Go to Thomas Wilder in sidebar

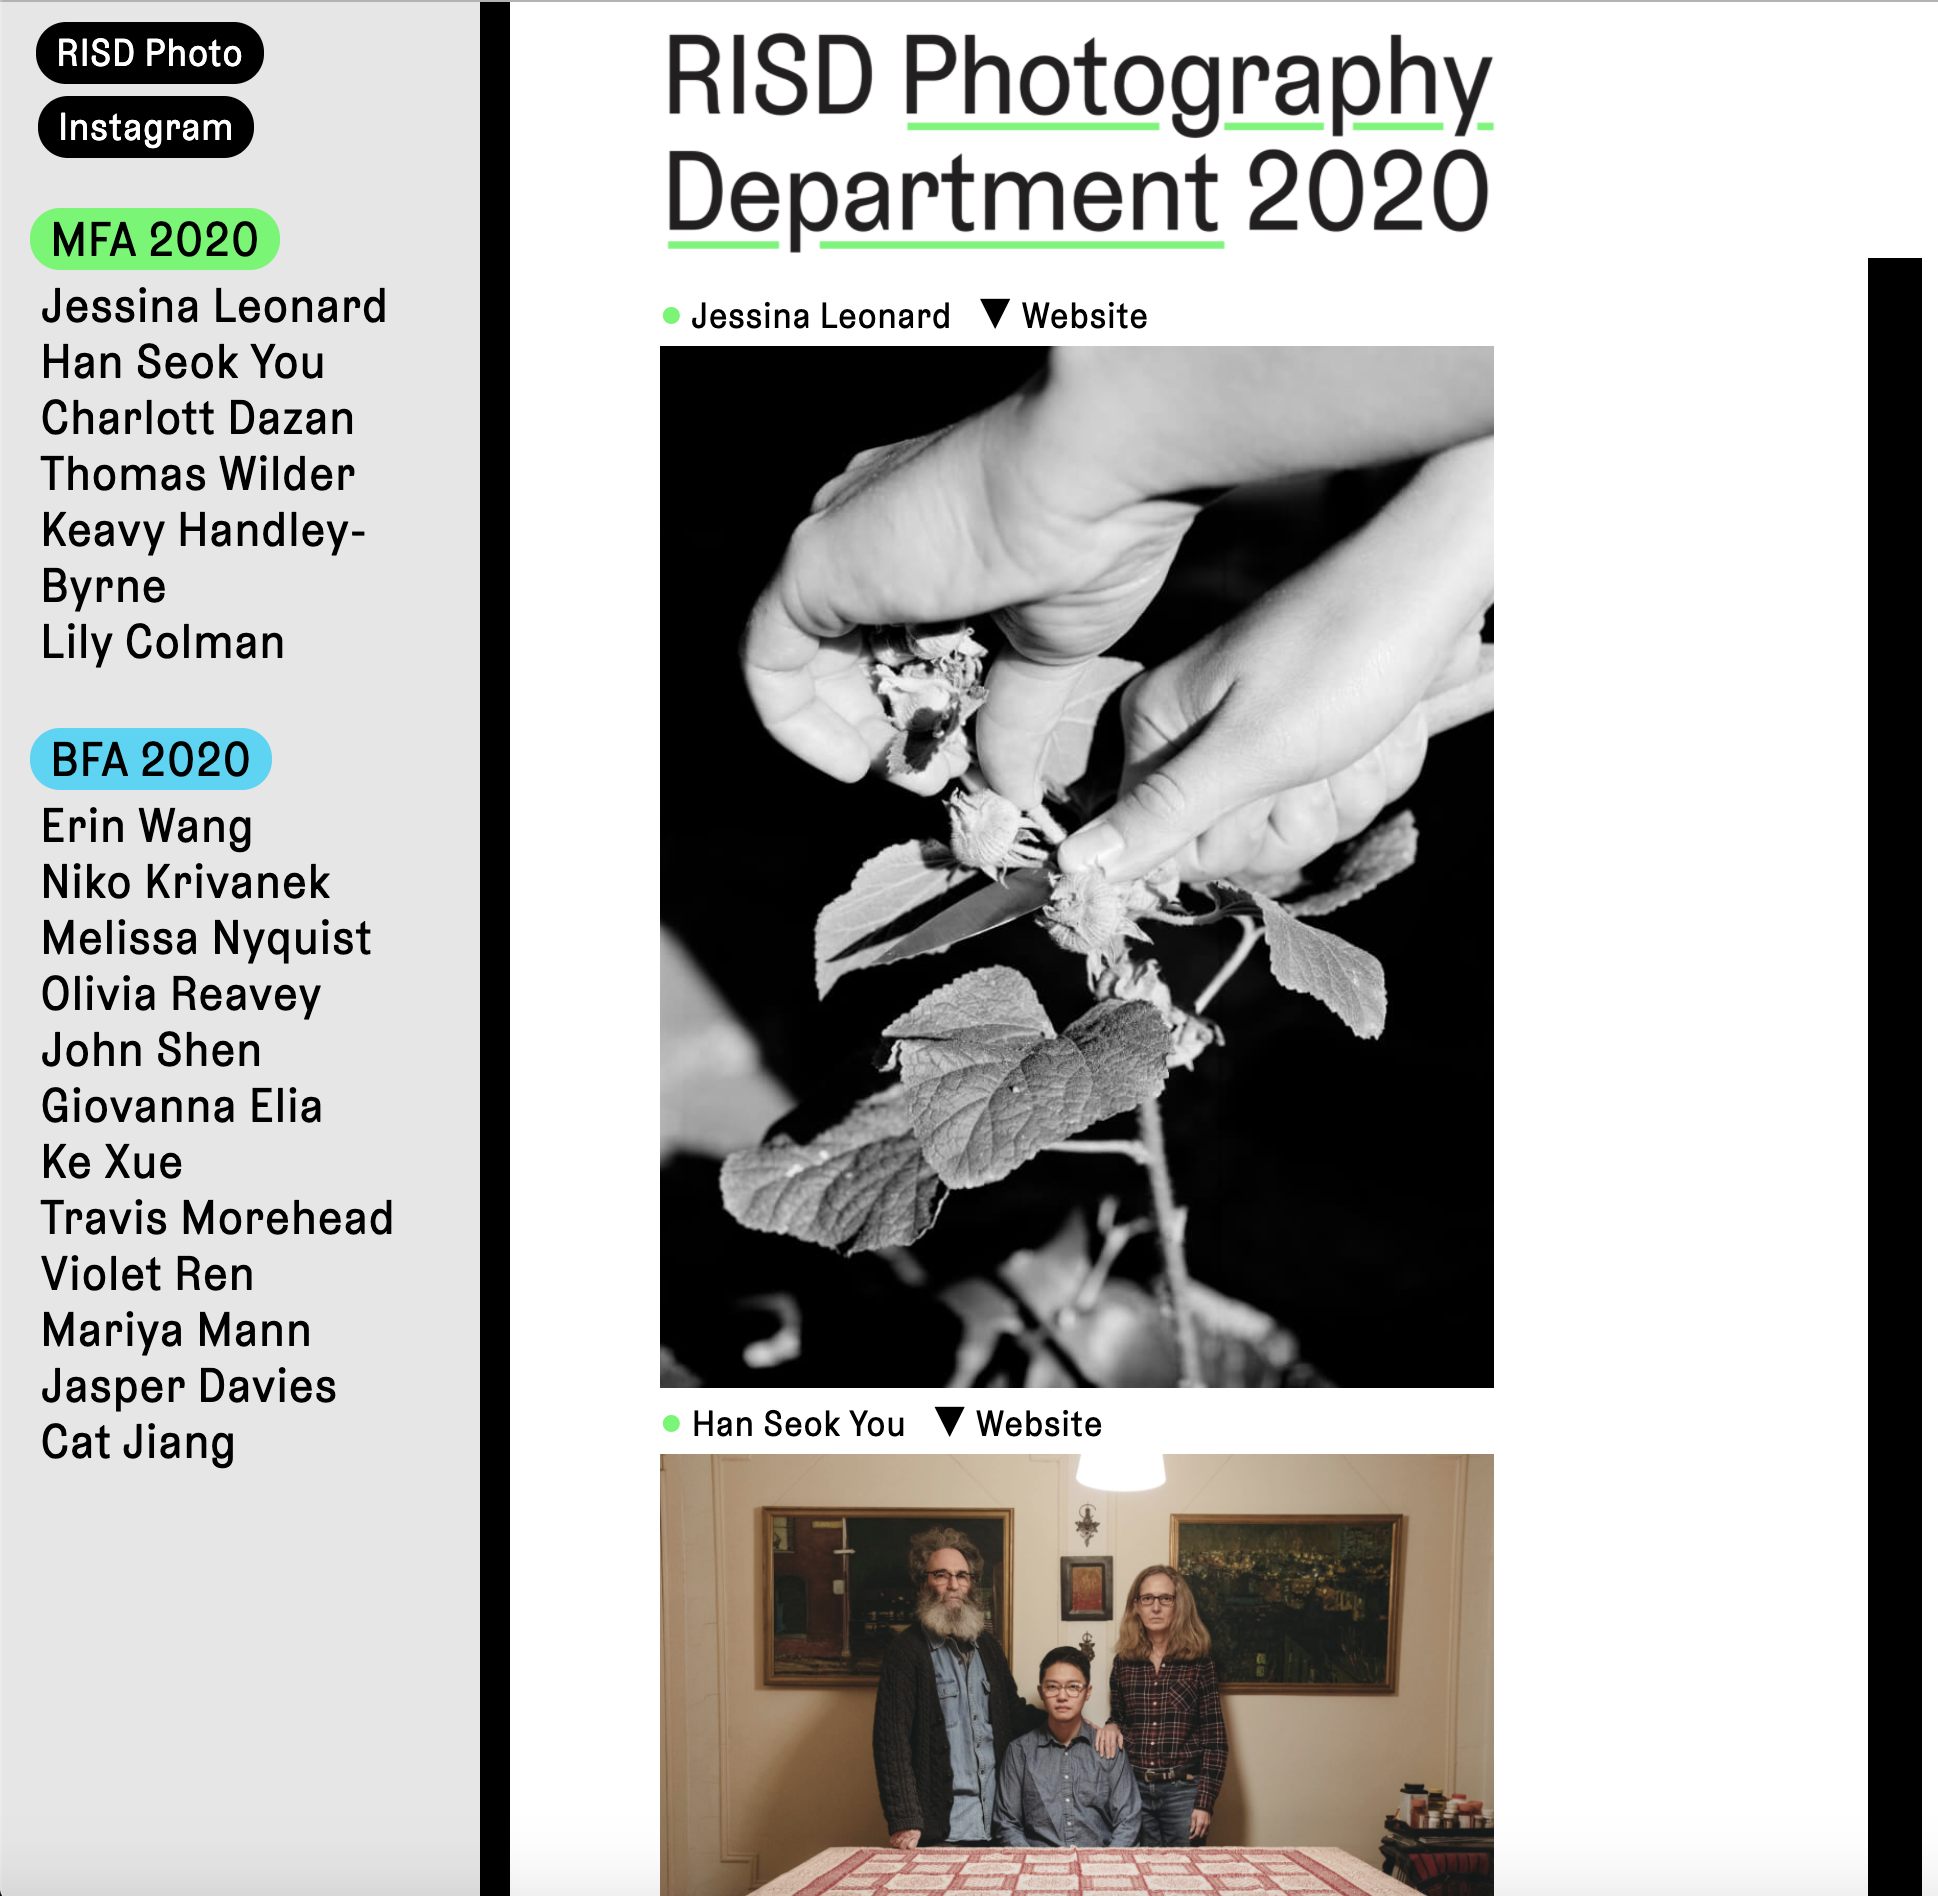pos(198,474)
